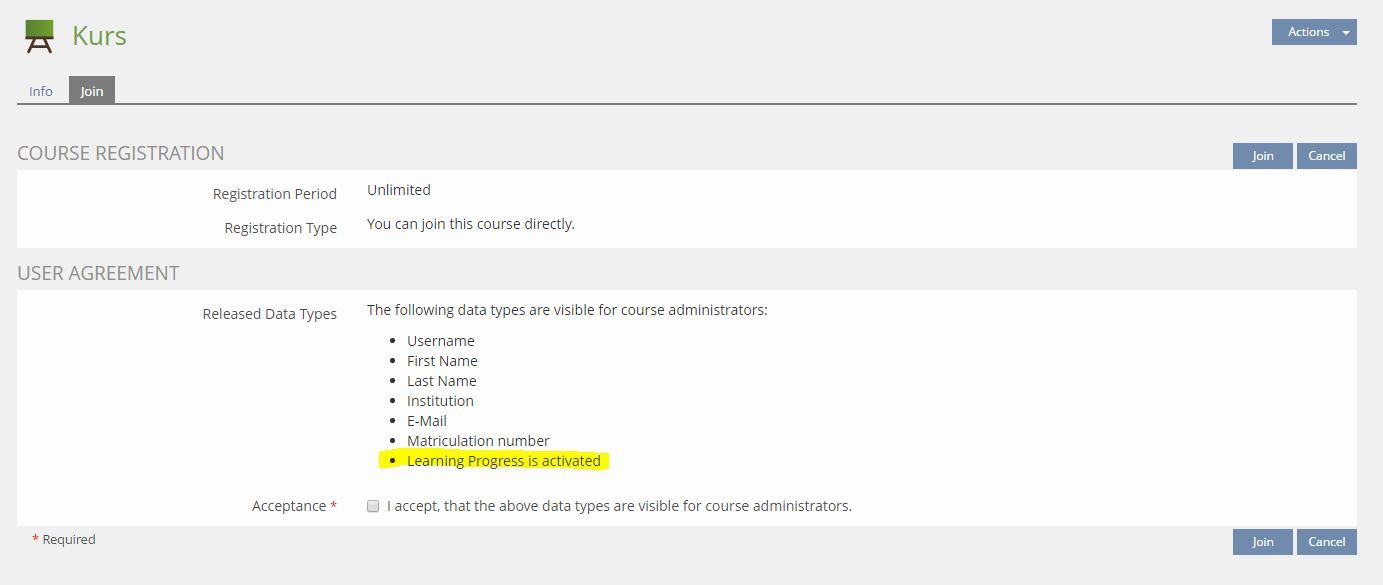Click the 'E-Mail' list entry
Screen dimensions: 1383x585
427,421
